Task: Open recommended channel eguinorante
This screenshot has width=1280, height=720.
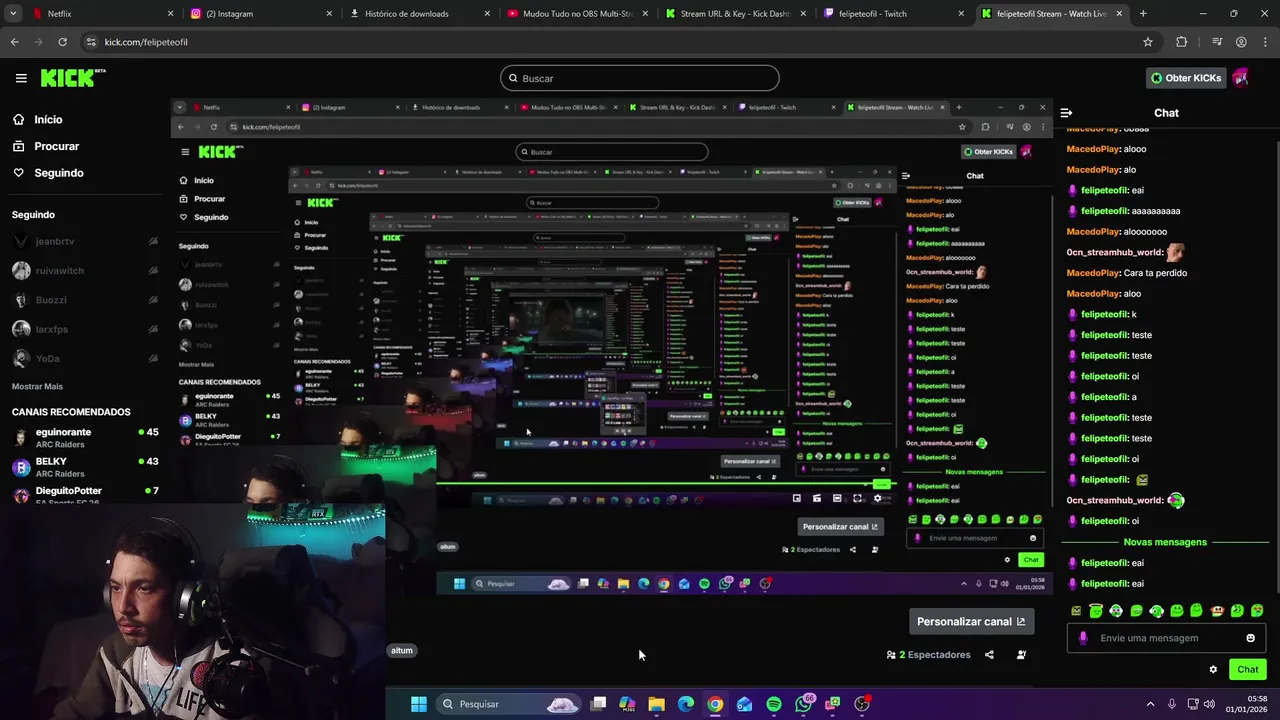Action: point(85,438)
